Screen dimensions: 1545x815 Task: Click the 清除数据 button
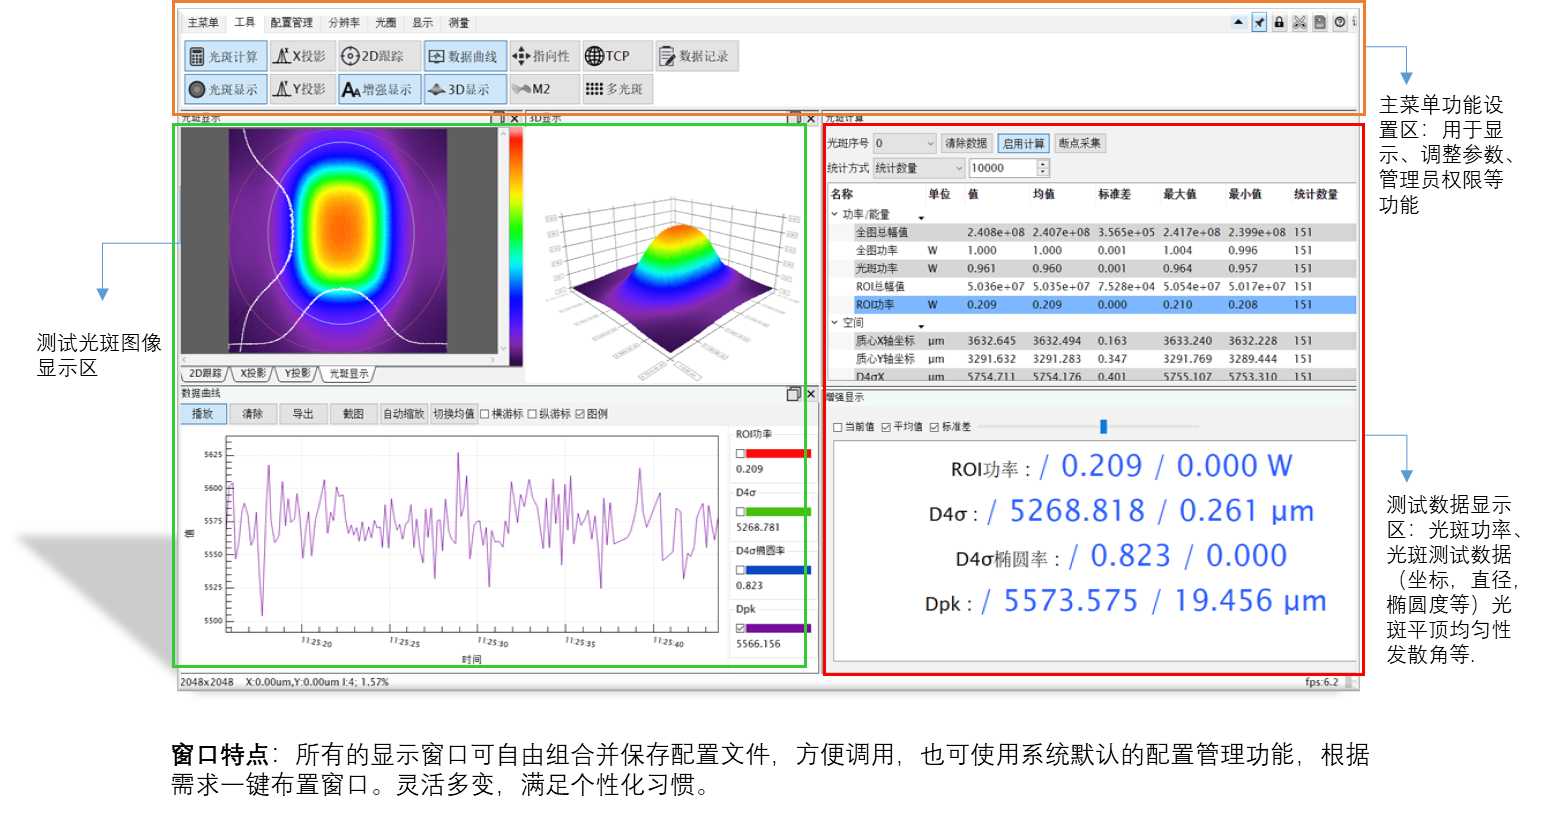966,144
